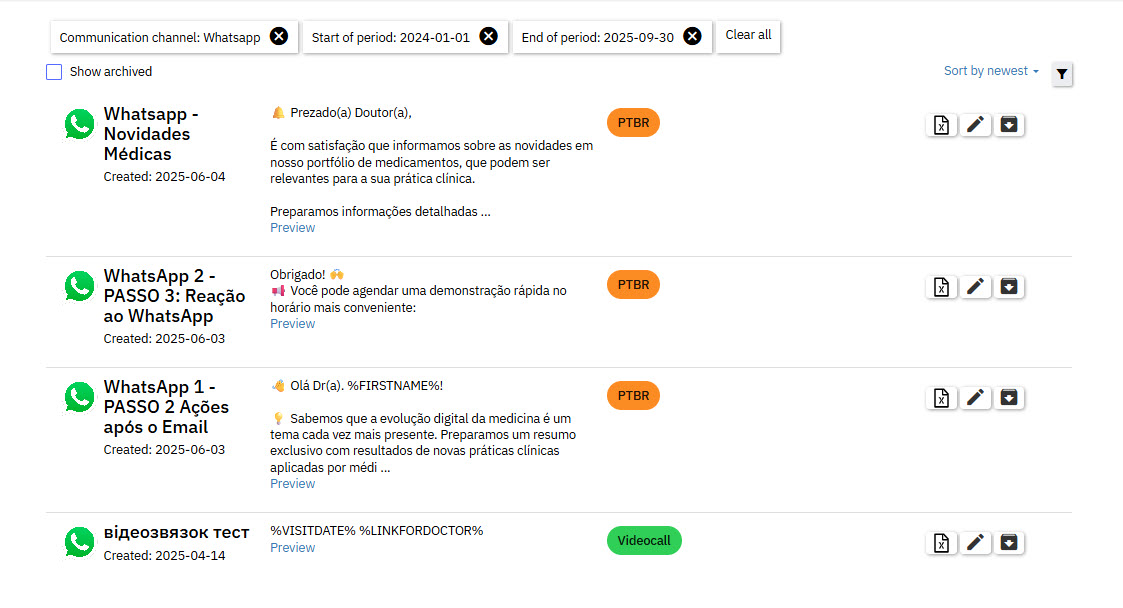The height and width of the screenshot is (608, 1123).
Task: Remove the Communication channel: Whatsapp filter
Action: [x=279, y=37]
